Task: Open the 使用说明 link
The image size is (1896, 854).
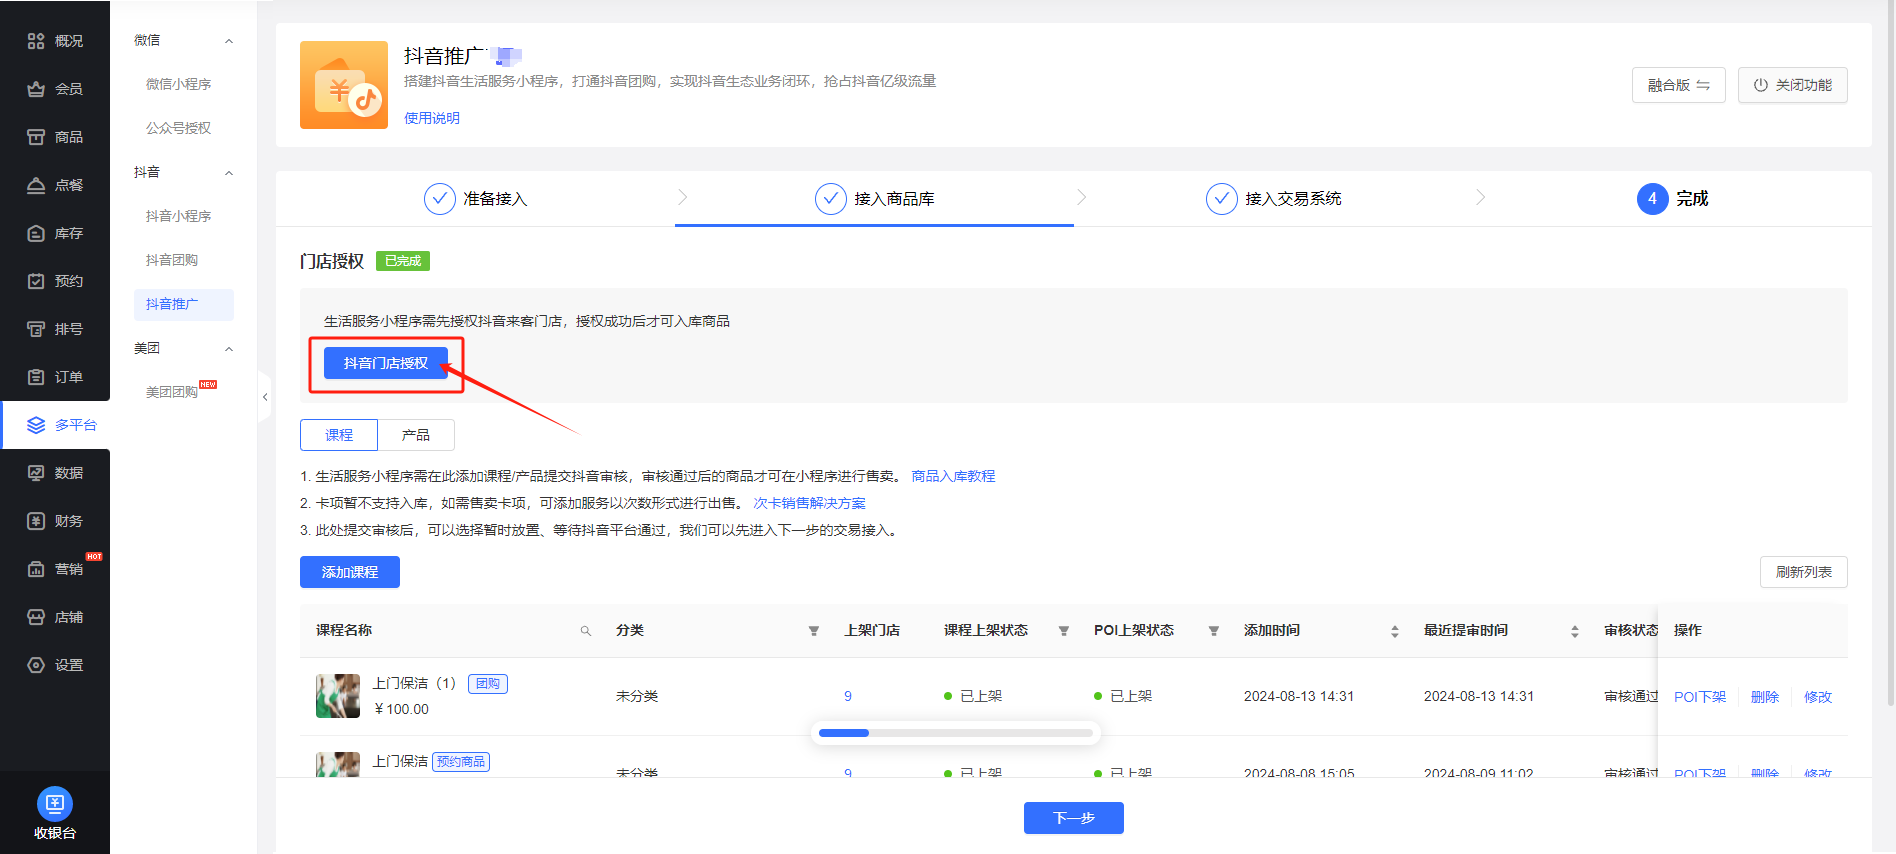Action: pos(432,118)
